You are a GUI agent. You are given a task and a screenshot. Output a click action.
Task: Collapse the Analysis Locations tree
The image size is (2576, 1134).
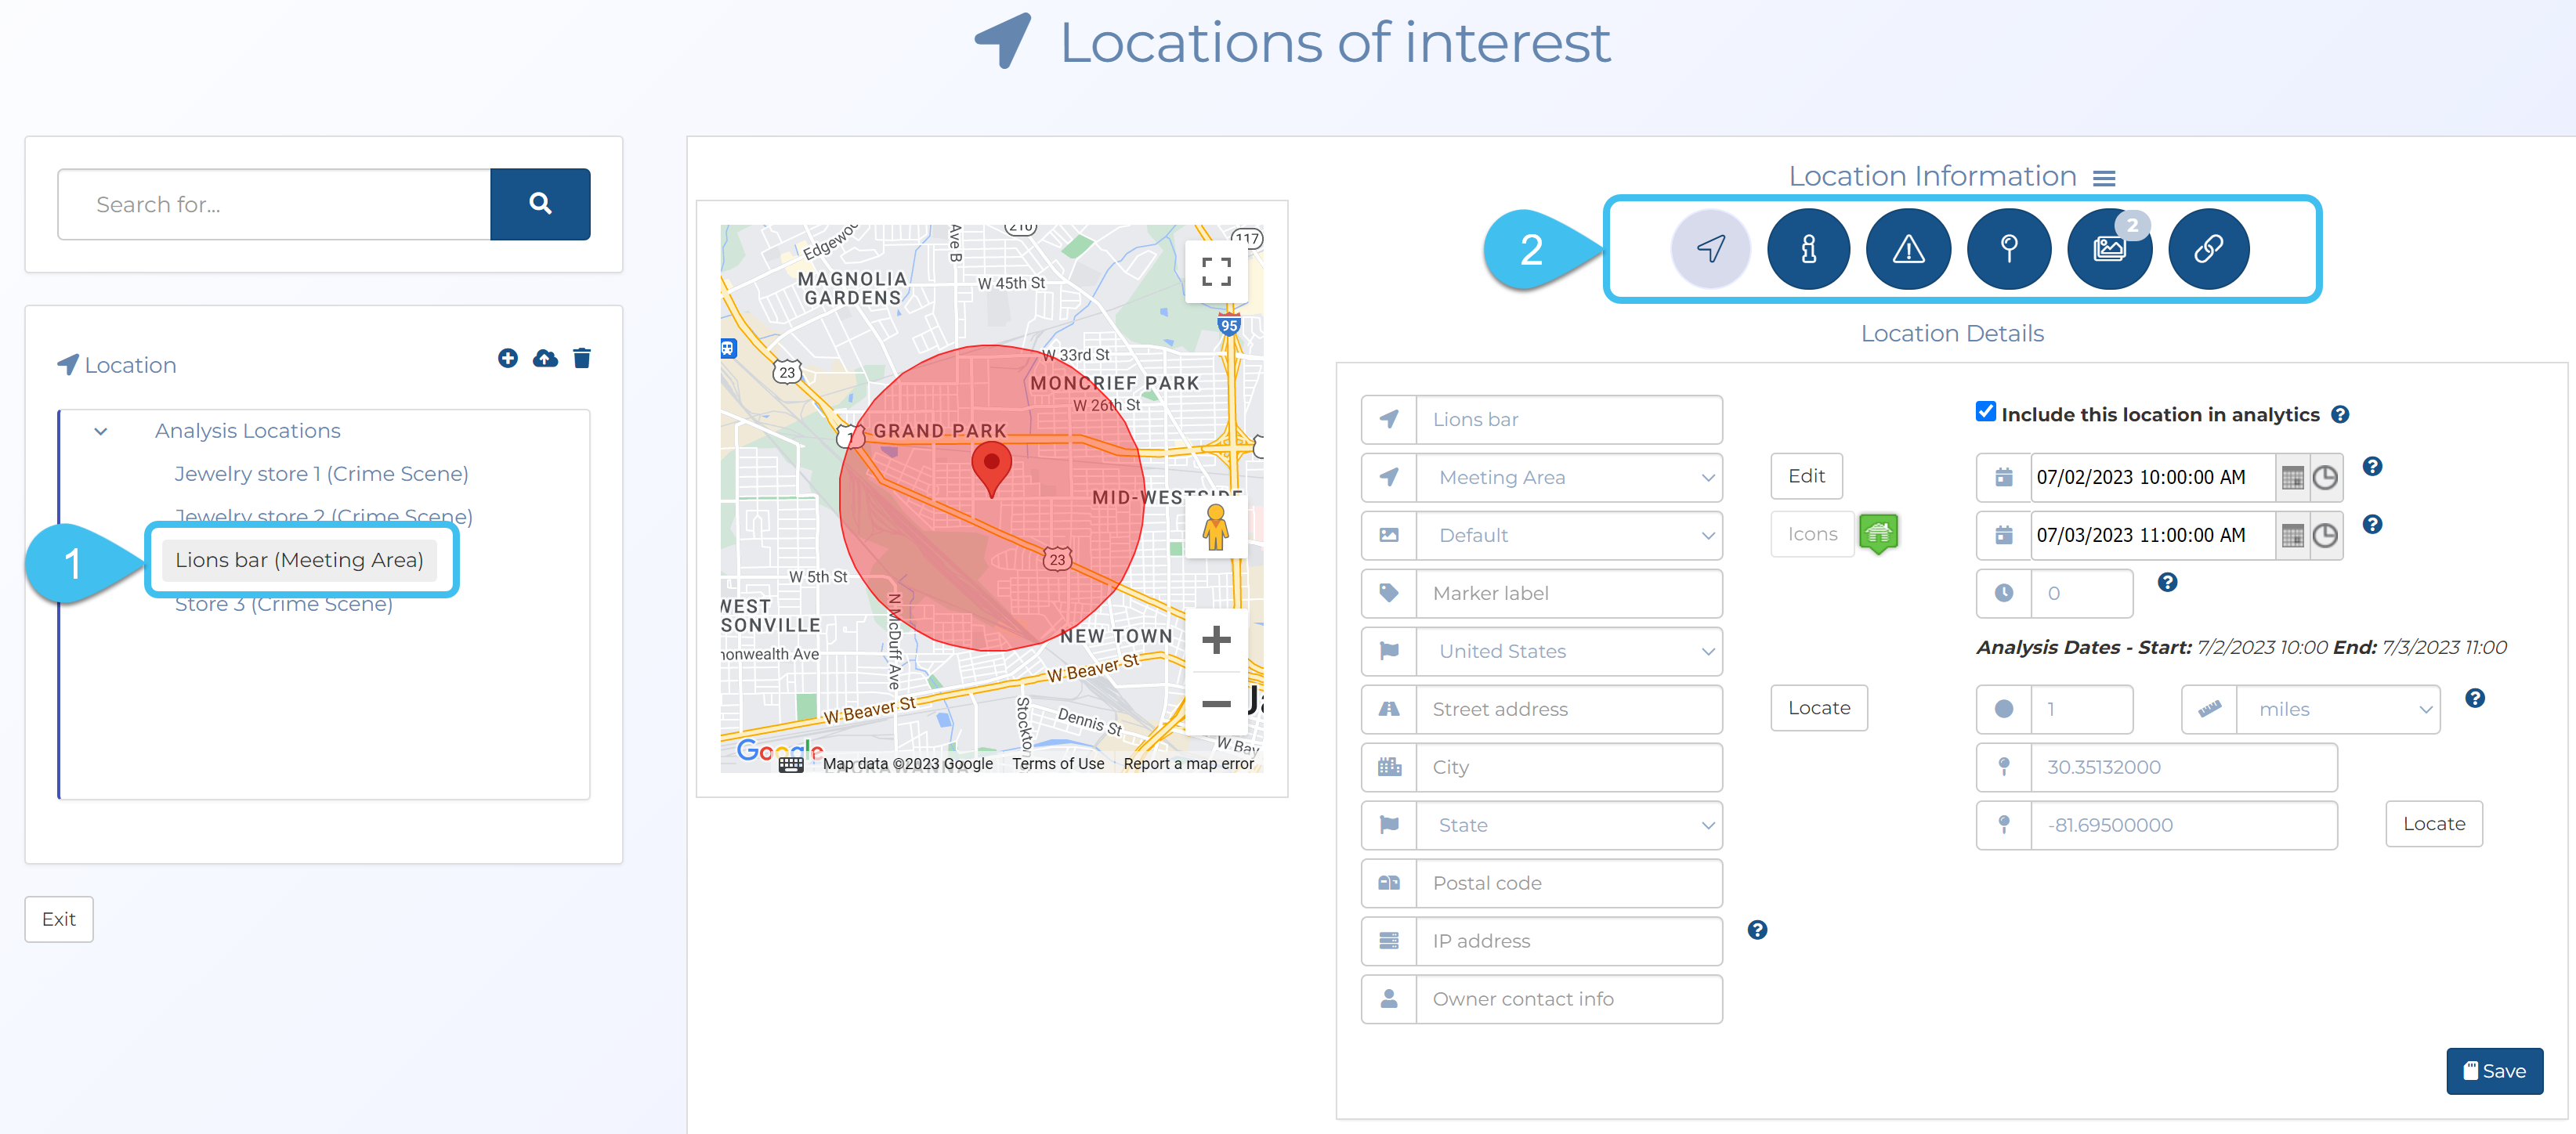101,432
